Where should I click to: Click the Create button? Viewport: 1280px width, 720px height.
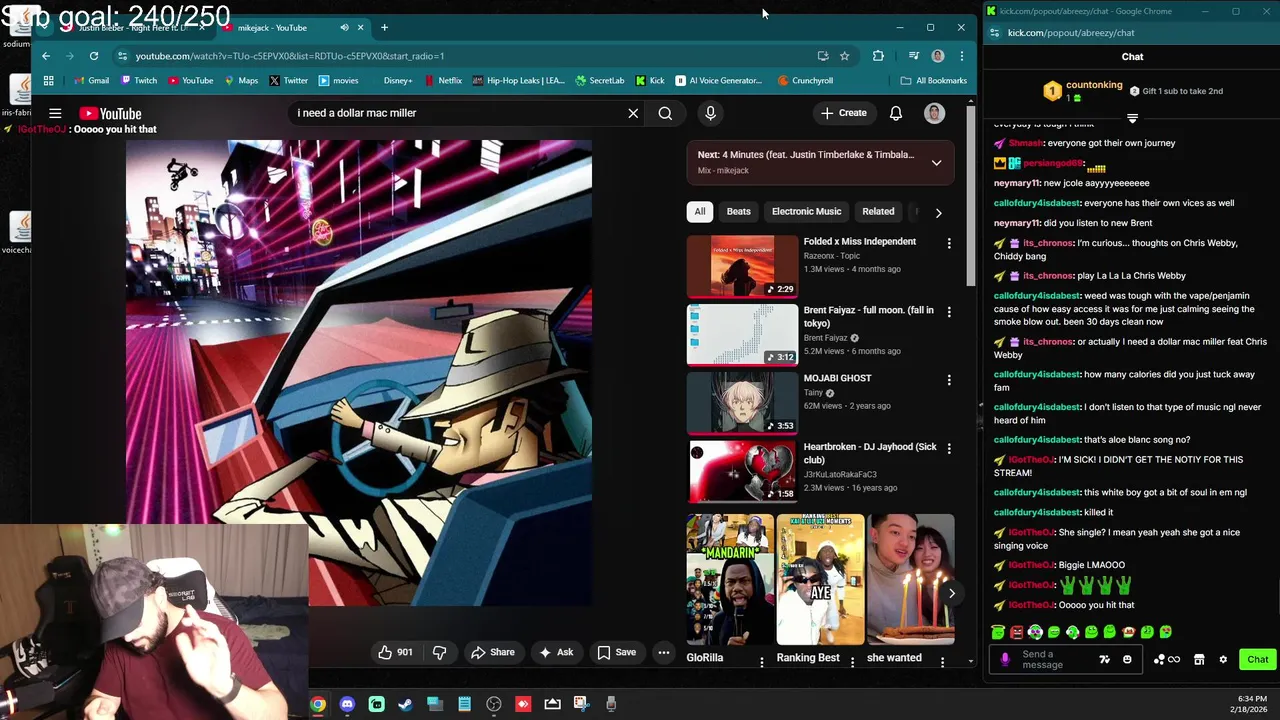(x=844, y=113)
